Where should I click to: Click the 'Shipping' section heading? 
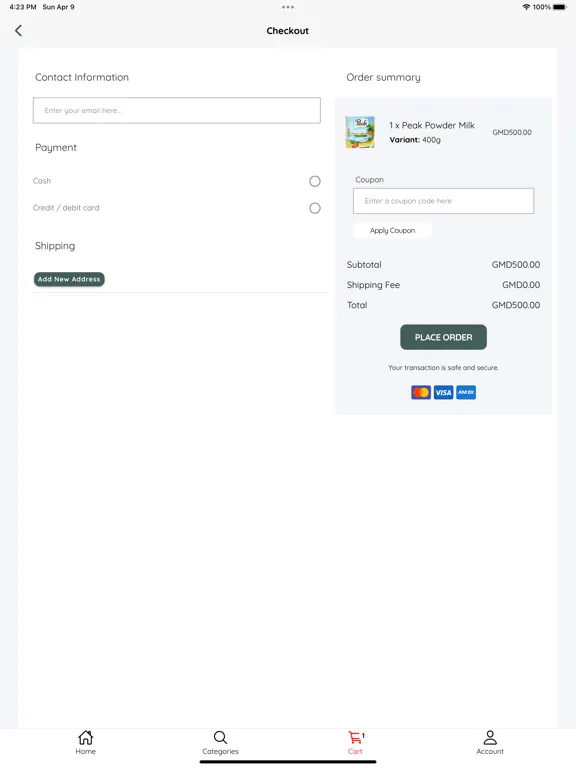[x=55, y=246]
